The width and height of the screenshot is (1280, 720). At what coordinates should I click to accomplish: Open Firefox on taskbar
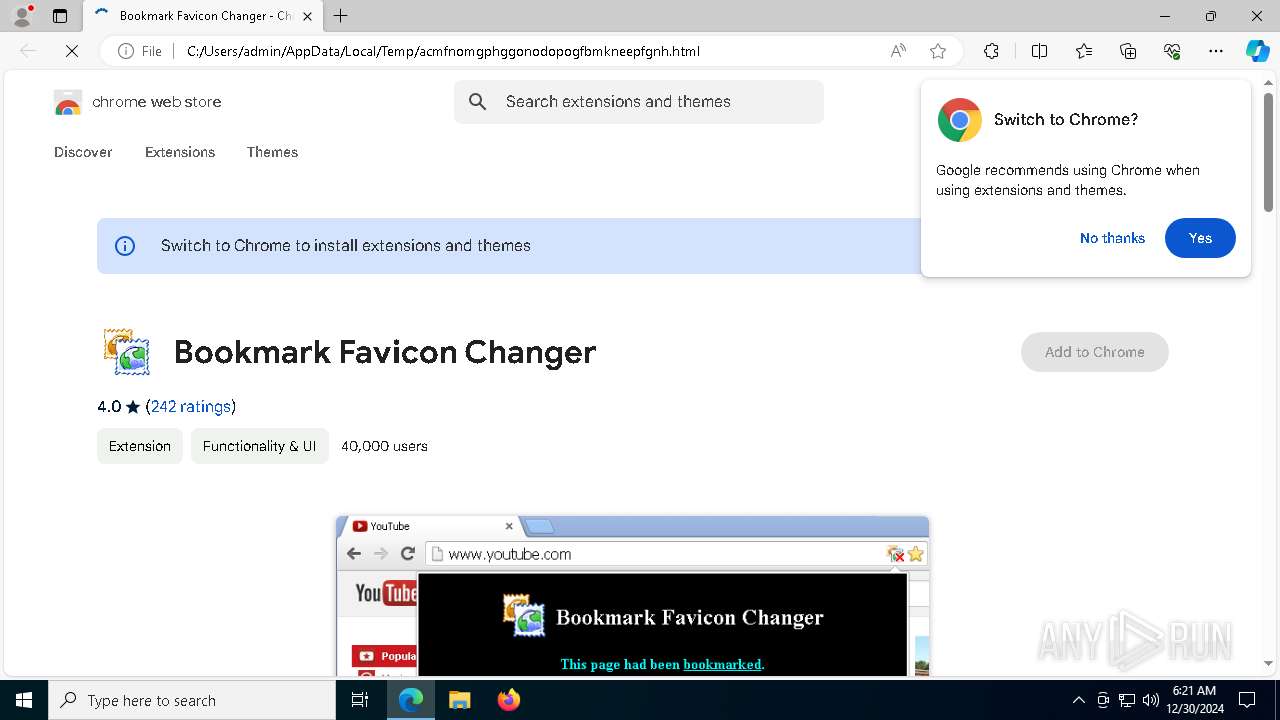click(x=509, y=700)
